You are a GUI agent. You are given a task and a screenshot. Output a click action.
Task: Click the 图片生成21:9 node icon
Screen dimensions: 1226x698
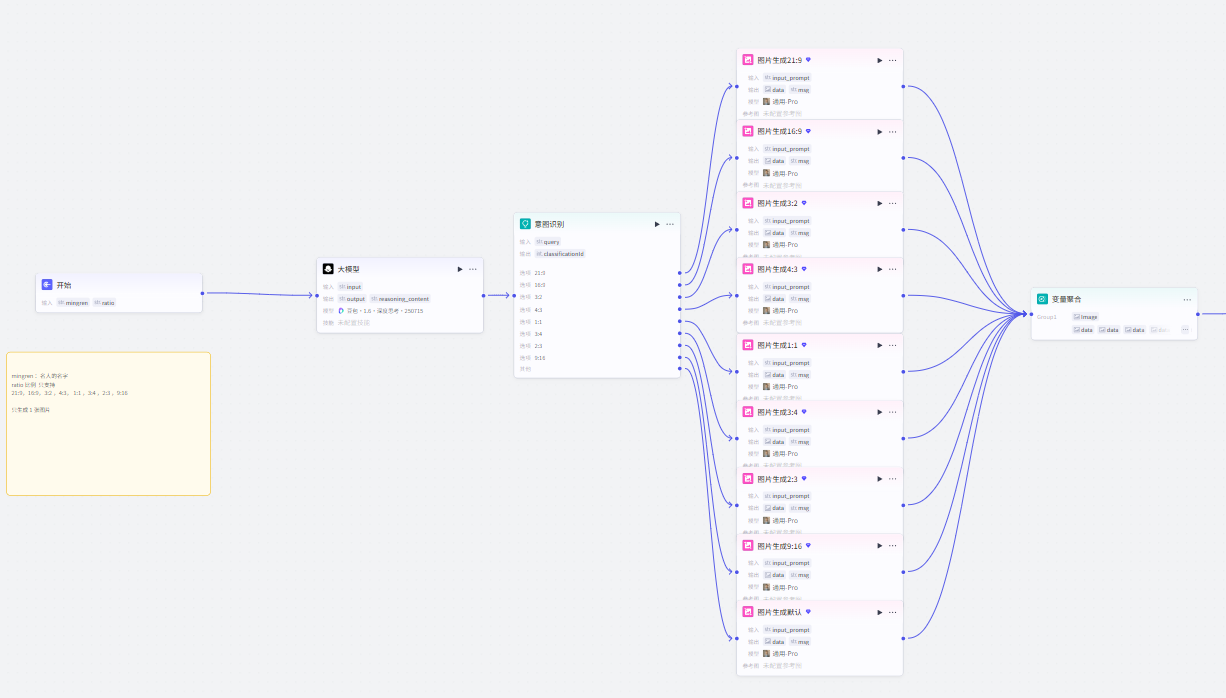748,60
